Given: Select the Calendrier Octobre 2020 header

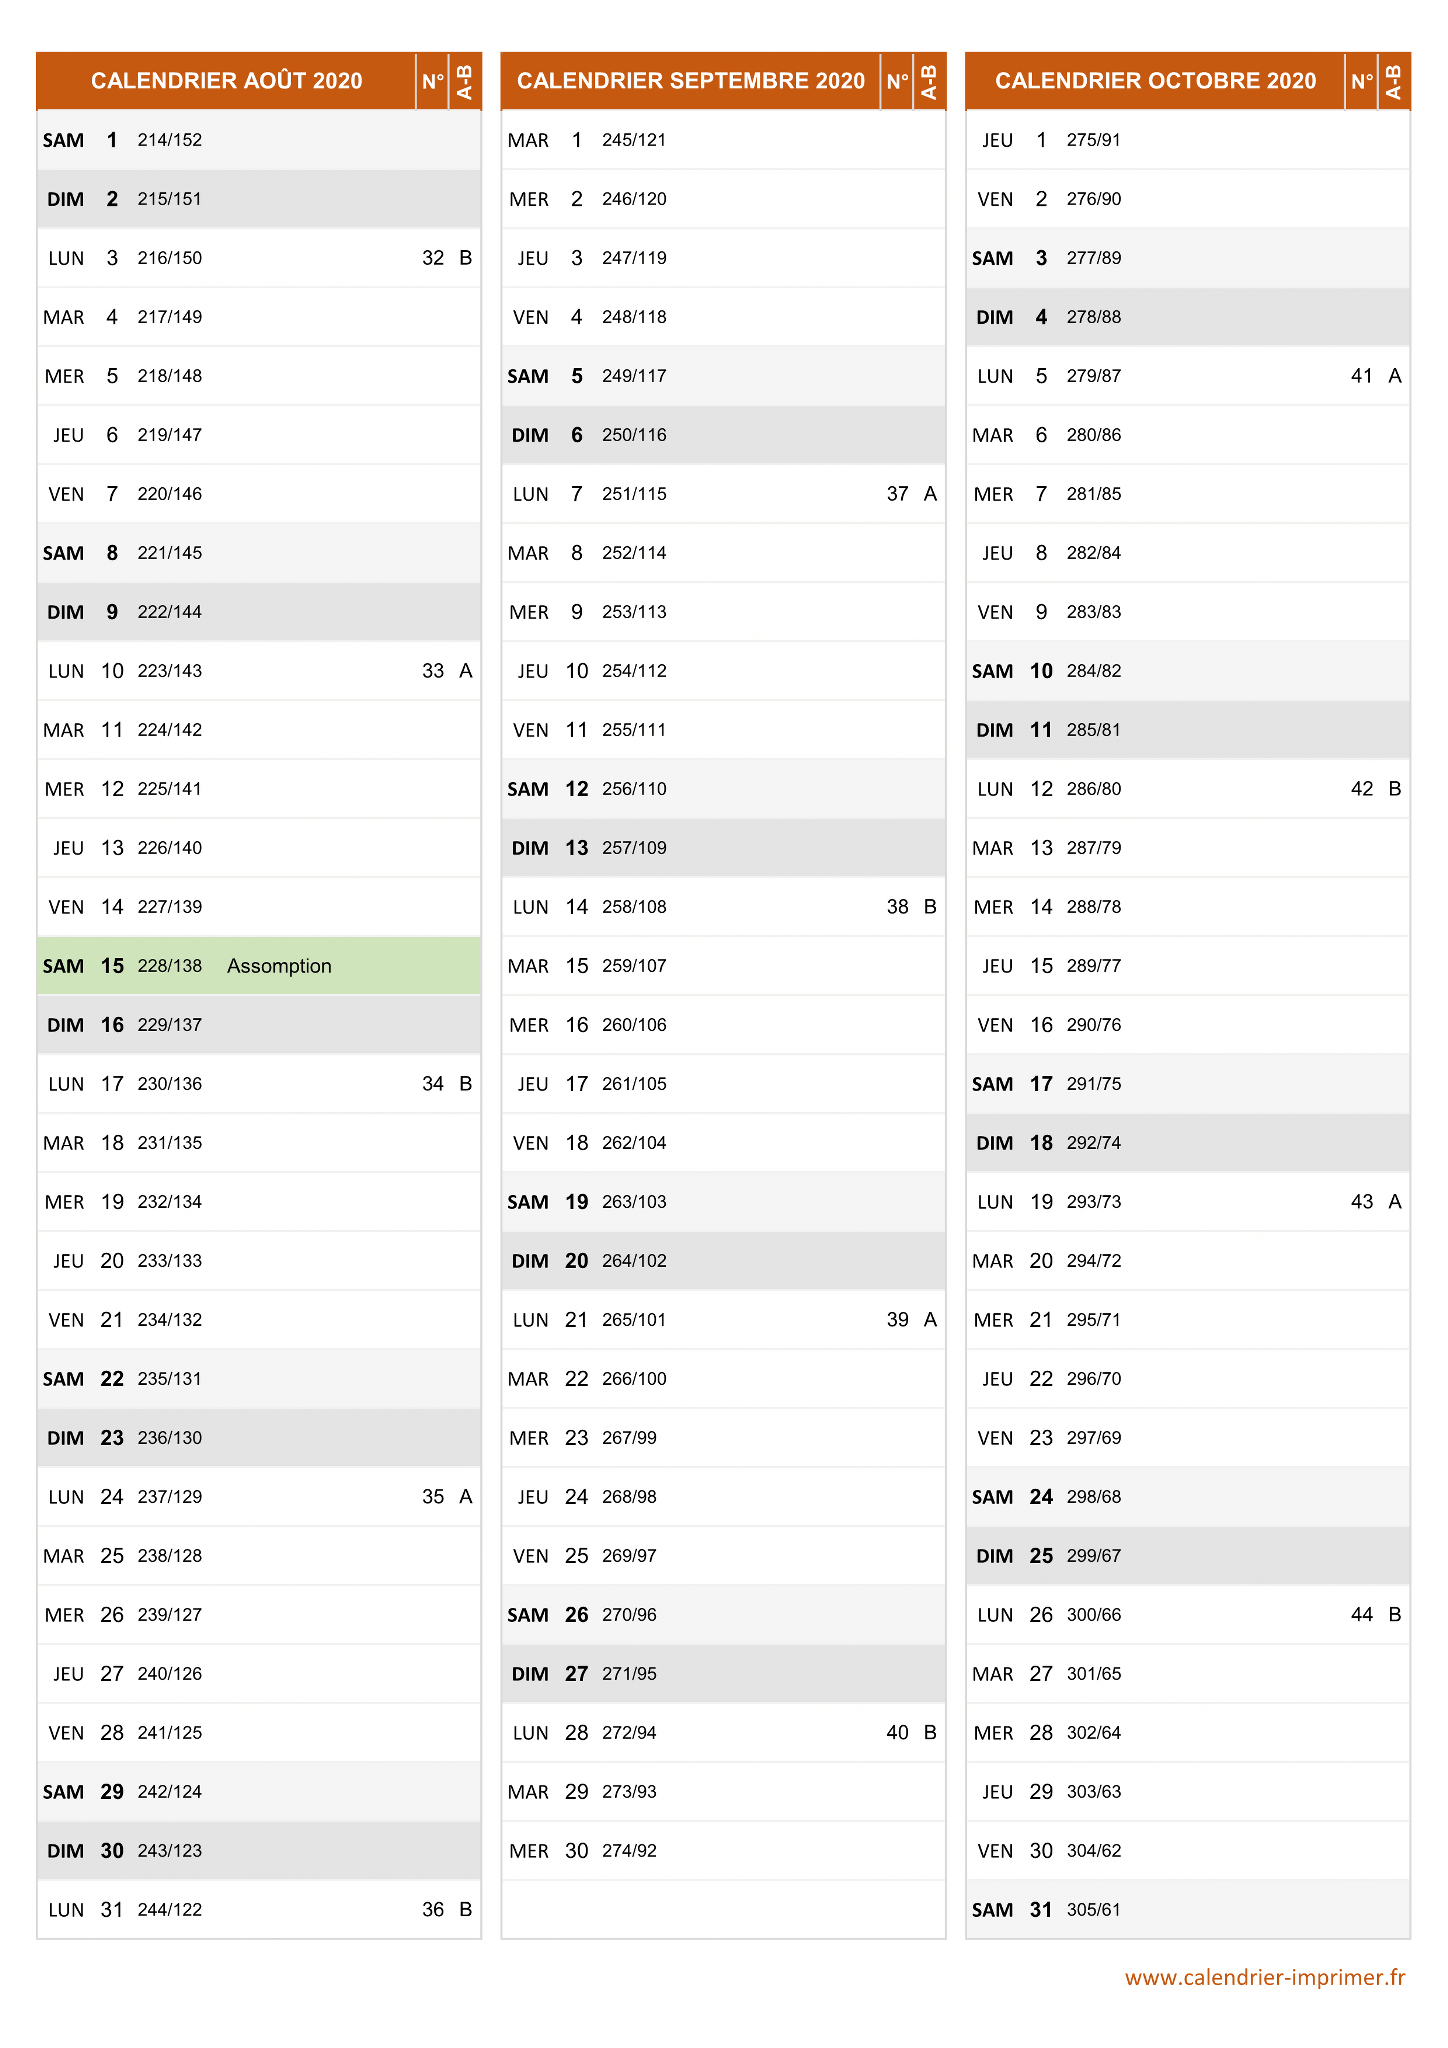Looking at the screenshot, I should pos(1155,81).
